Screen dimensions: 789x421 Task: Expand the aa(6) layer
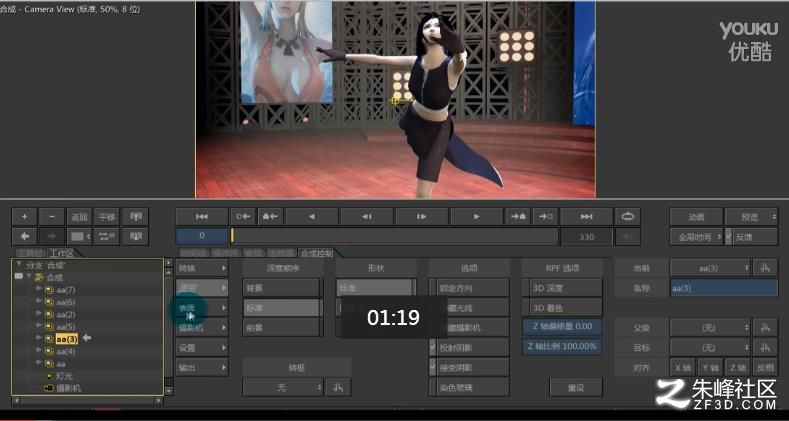click(39, 301)
